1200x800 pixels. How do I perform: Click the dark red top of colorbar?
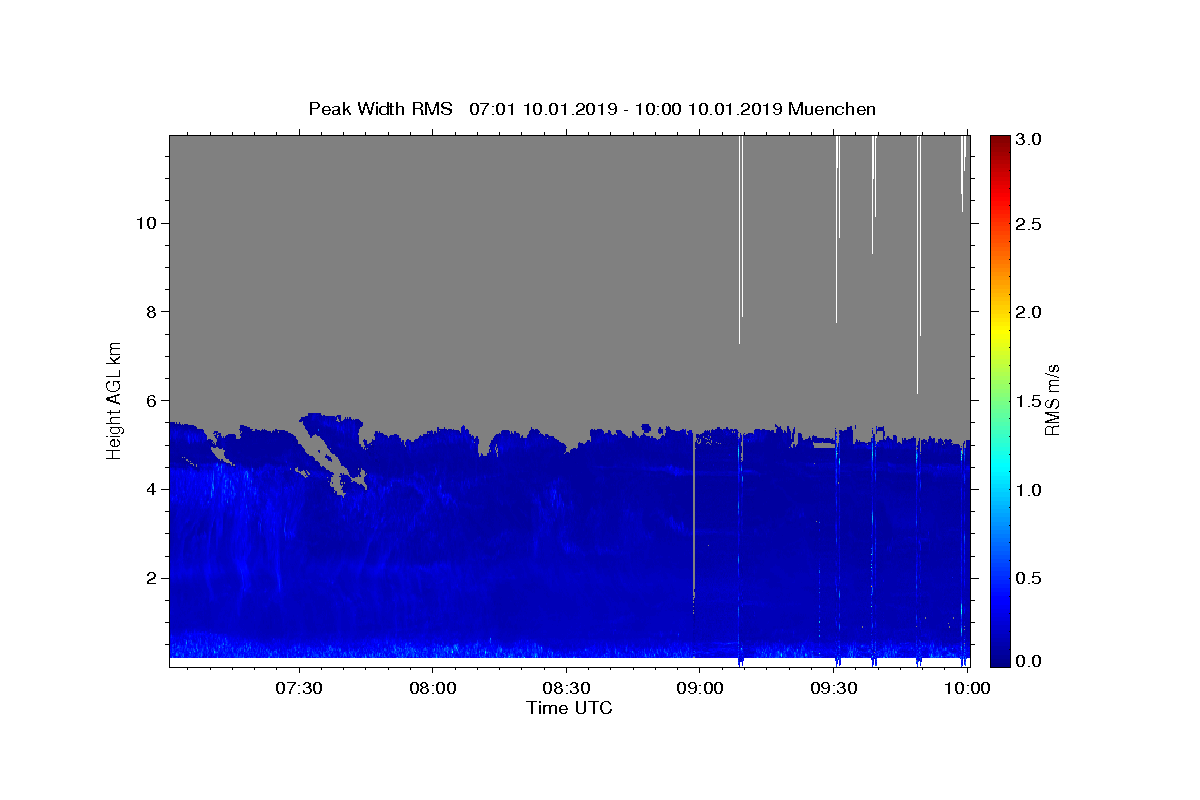pyautogui.click(x=999, y=143)
